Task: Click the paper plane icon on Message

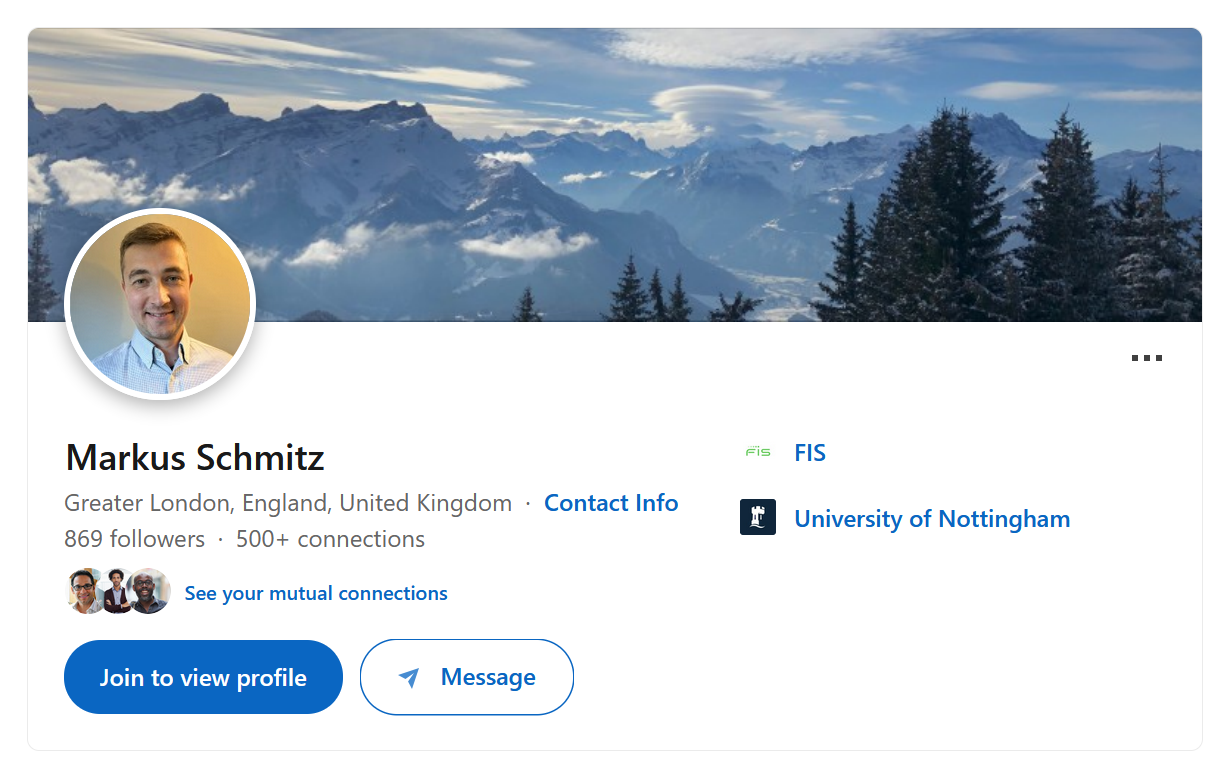Action: pyautogui.click(x=408, y=678)
